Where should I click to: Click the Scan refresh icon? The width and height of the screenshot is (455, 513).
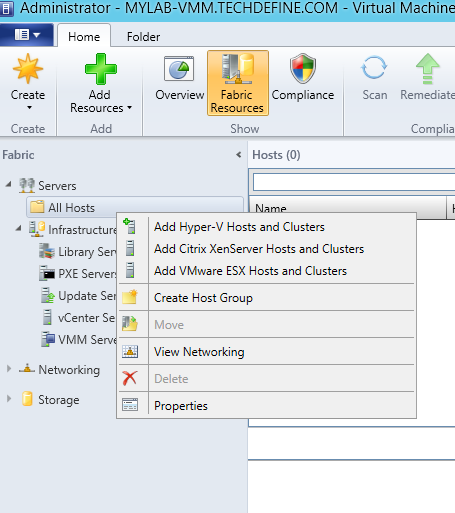pyautogui.click(x=374, y=68)
